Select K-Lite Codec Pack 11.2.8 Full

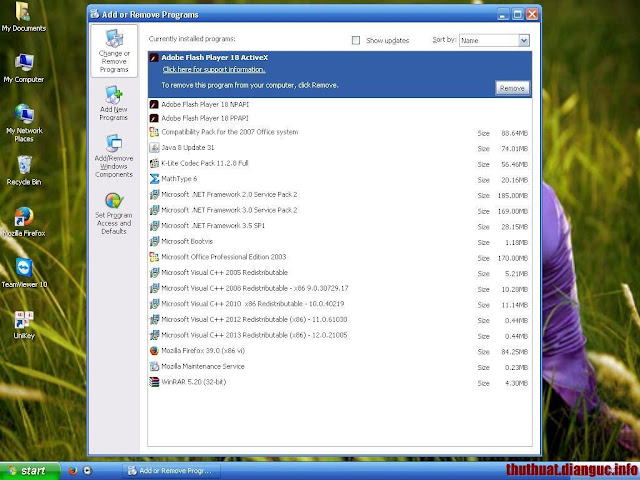click(x=340, y=163)
